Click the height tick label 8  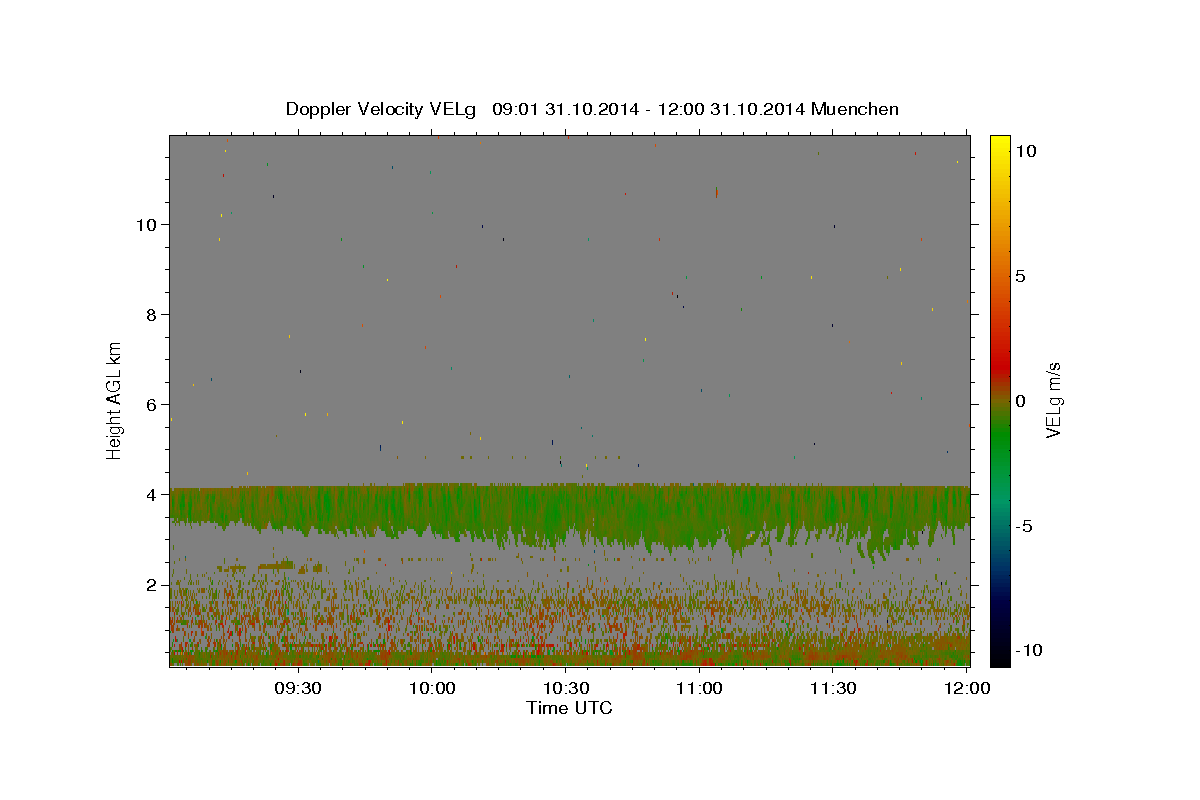tap(153, 315)
